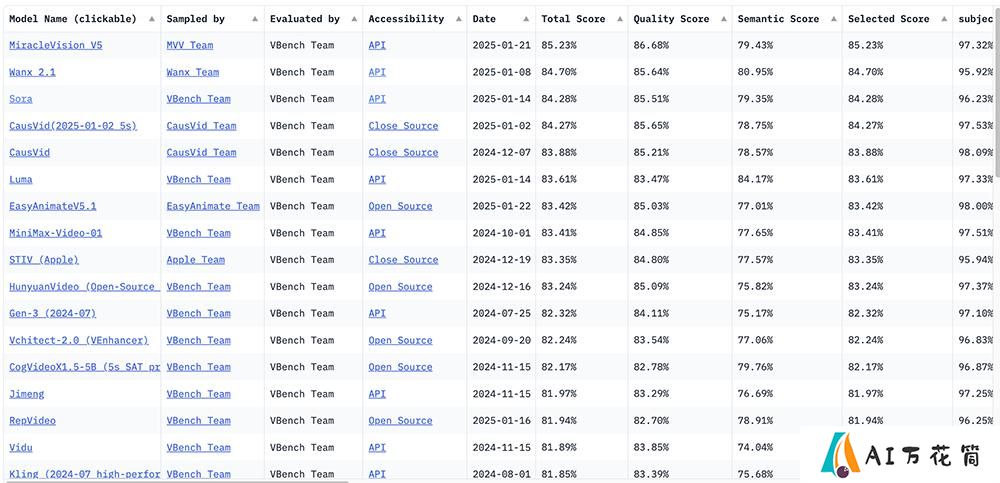Open the Sora model link
Image resolution: width=1000 pixels, height=483 pixels.
pyautogui.click(x=20, y=99)
